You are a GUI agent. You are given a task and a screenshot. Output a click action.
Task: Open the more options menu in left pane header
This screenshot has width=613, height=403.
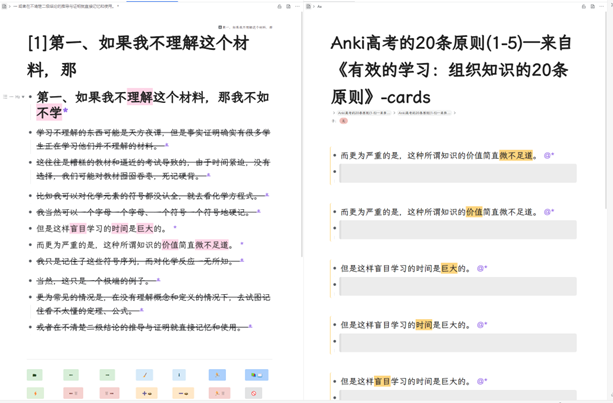(298, 6)
